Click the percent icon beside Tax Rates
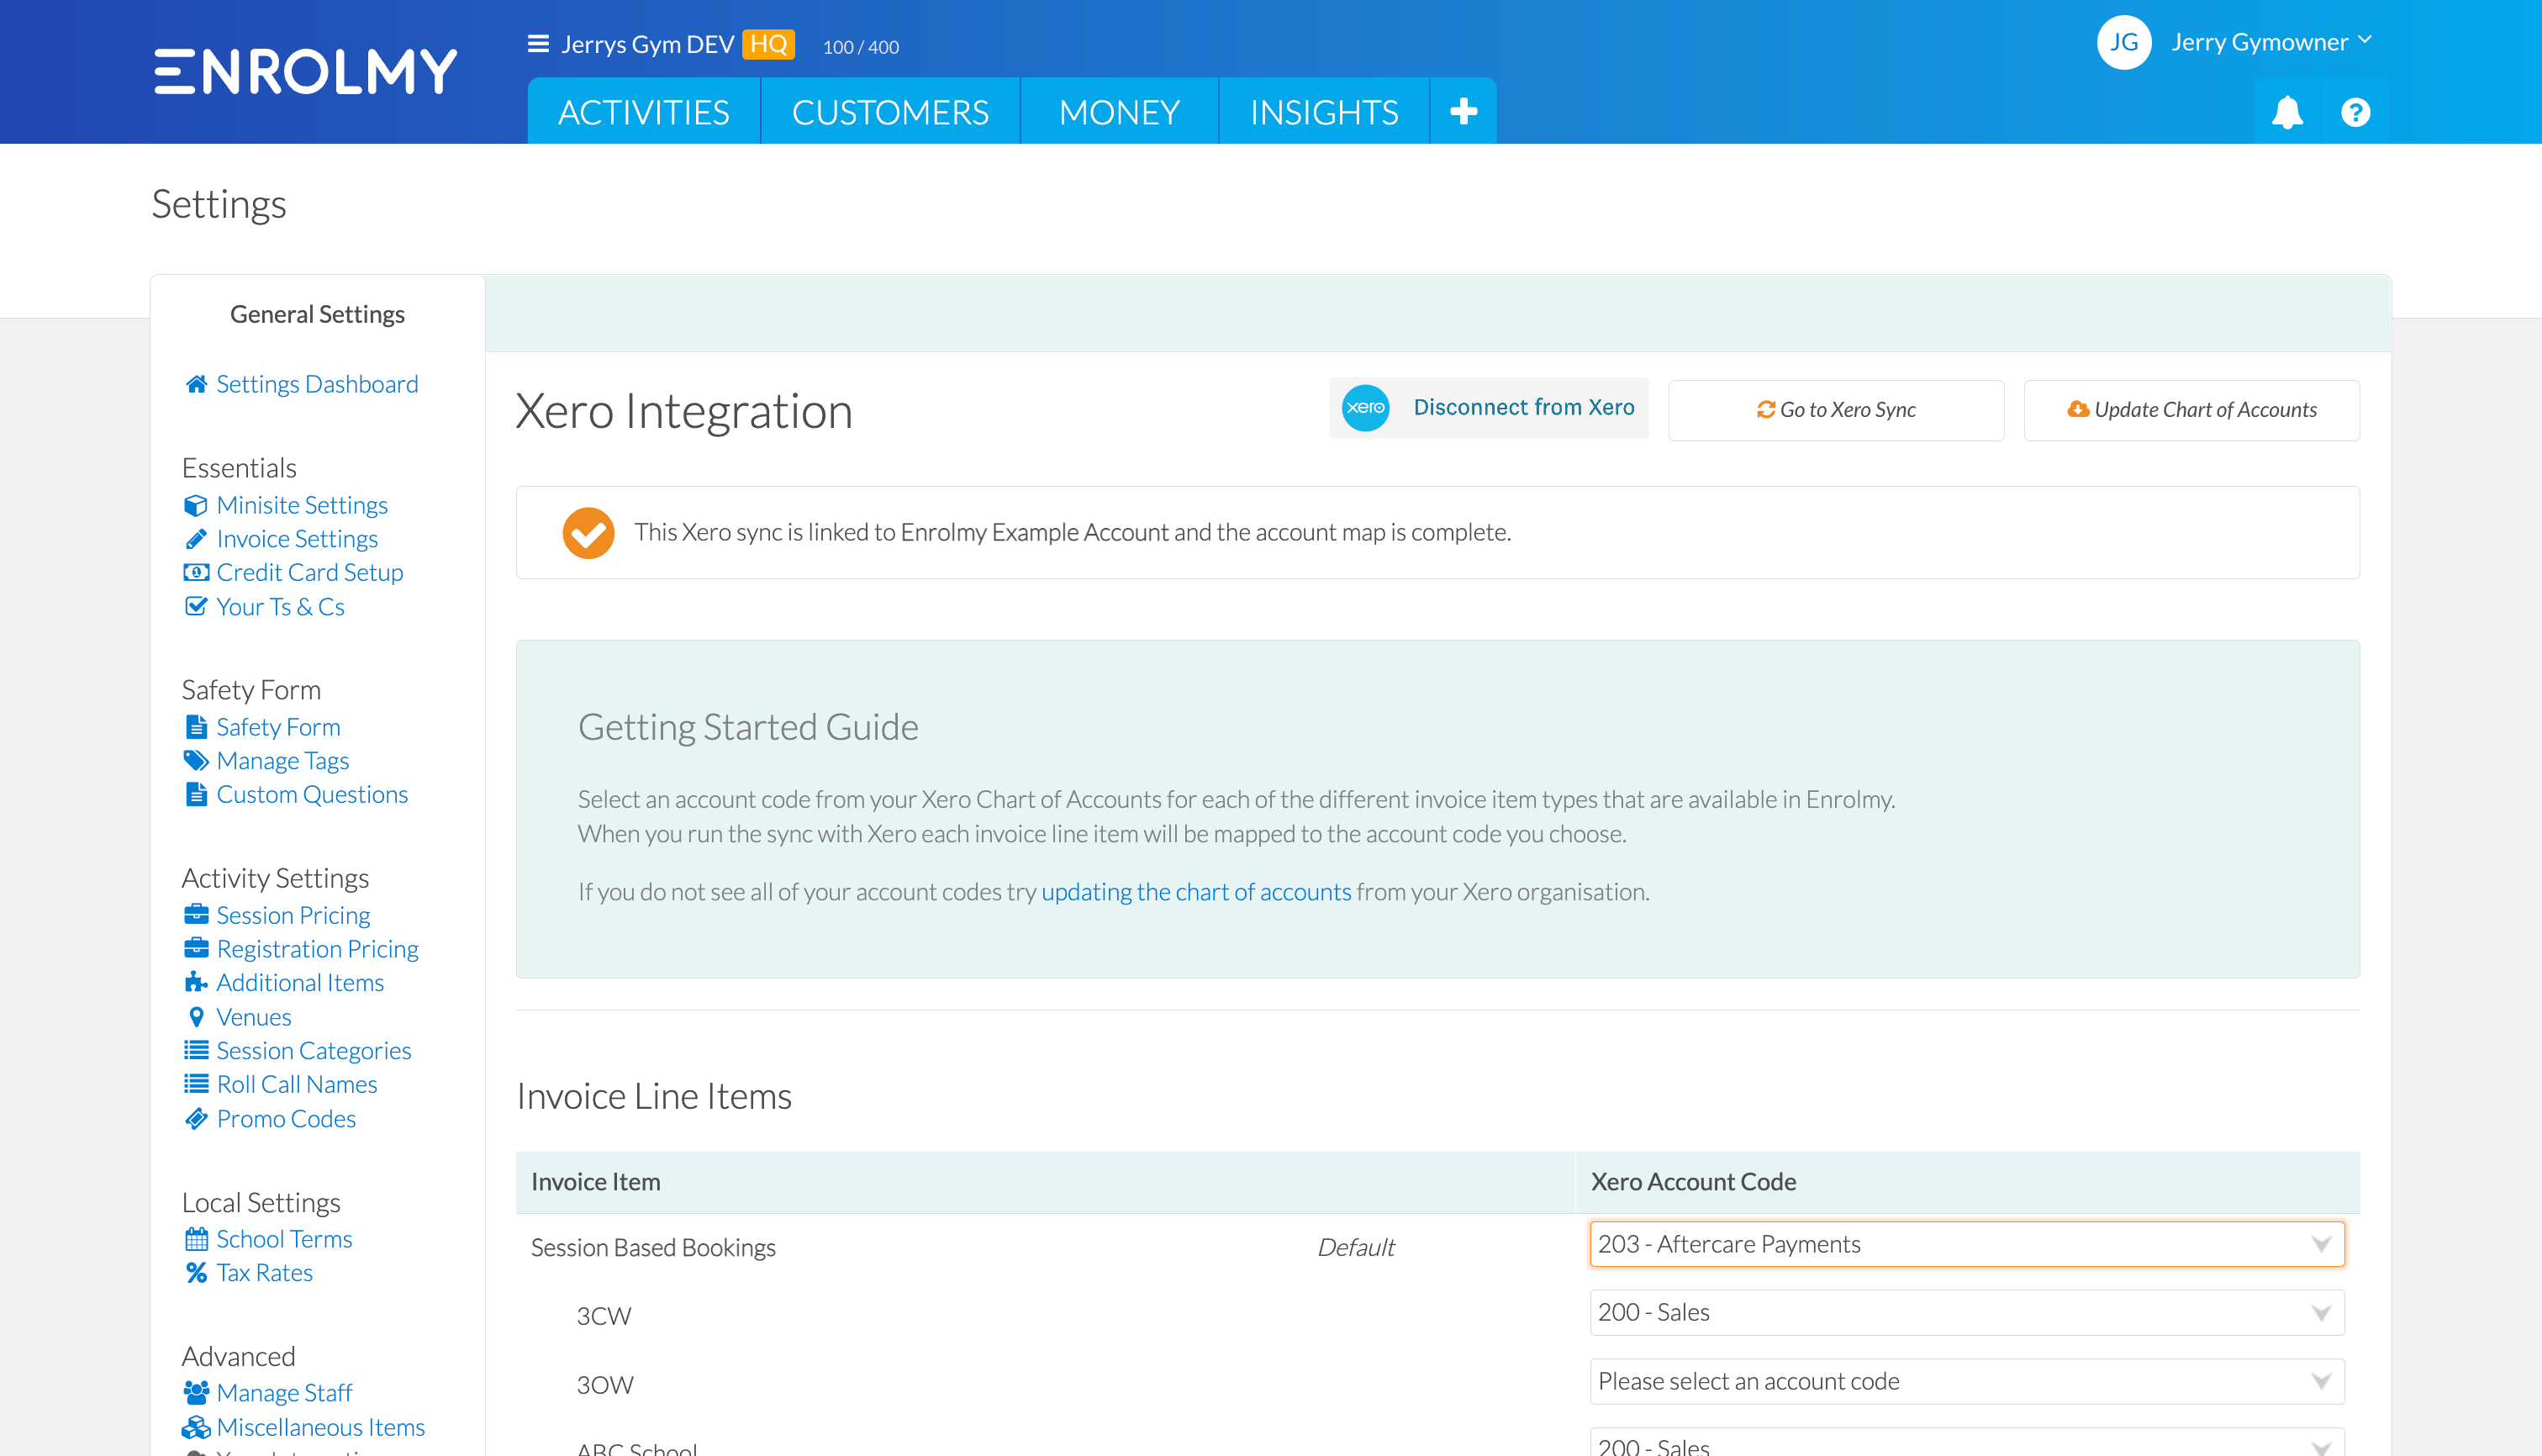The width and height of the screenshot is (2542, 1456). pos(196,1273)
